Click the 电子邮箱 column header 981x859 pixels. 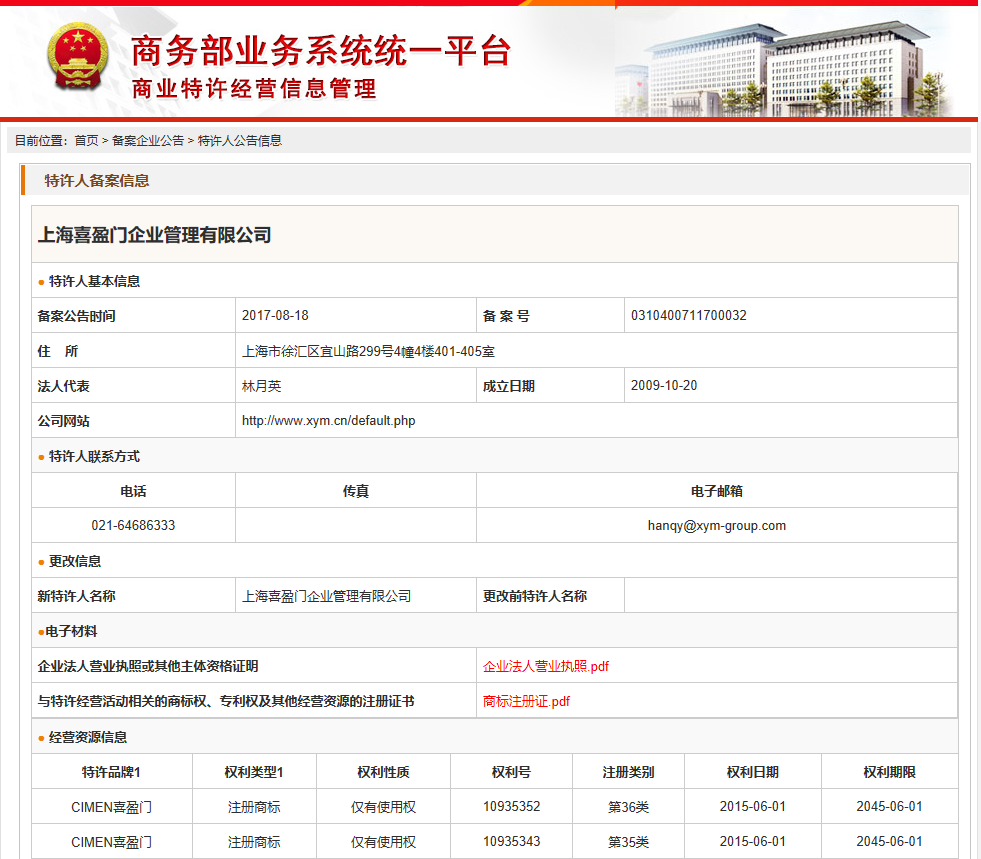pos(717,491)
